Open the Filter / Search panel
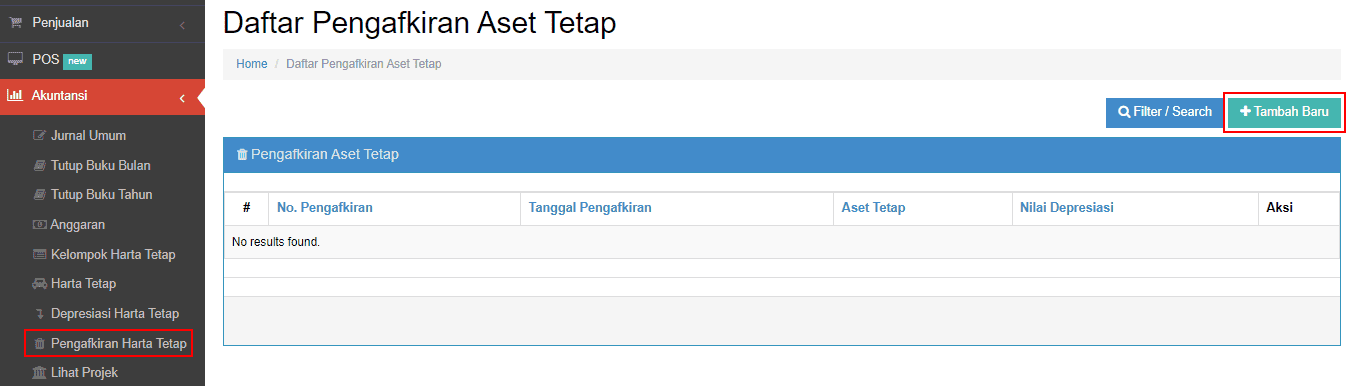 [1165, 112]
